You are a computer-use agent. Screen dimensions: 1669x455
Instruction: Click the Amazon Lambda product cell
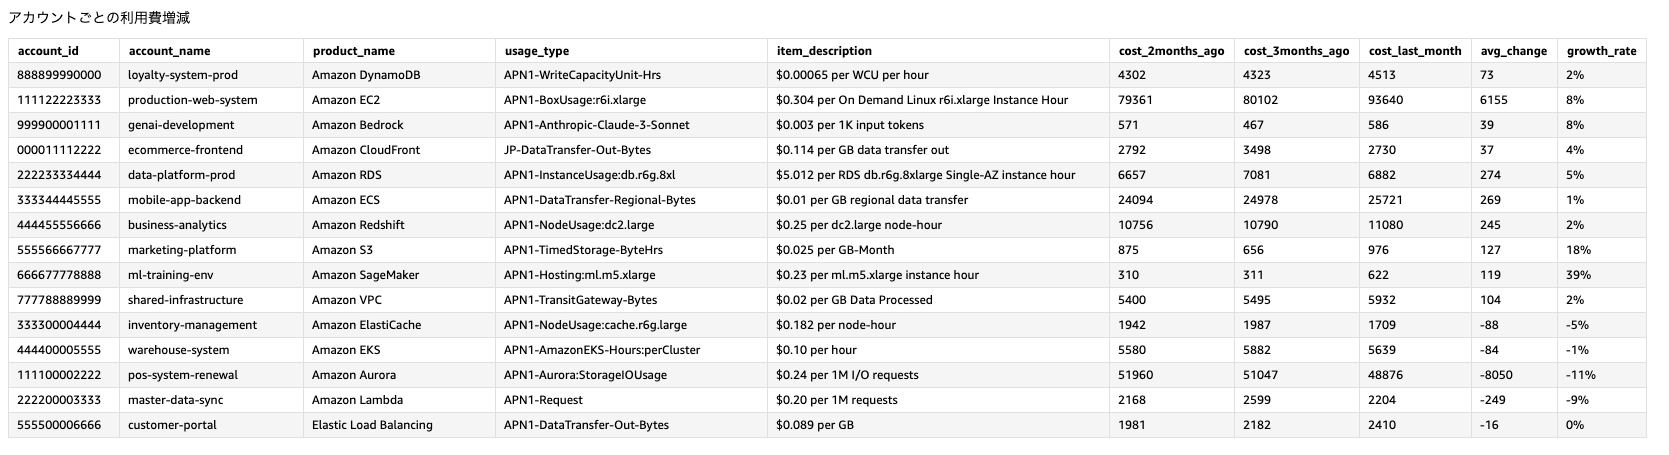point(357,400)
